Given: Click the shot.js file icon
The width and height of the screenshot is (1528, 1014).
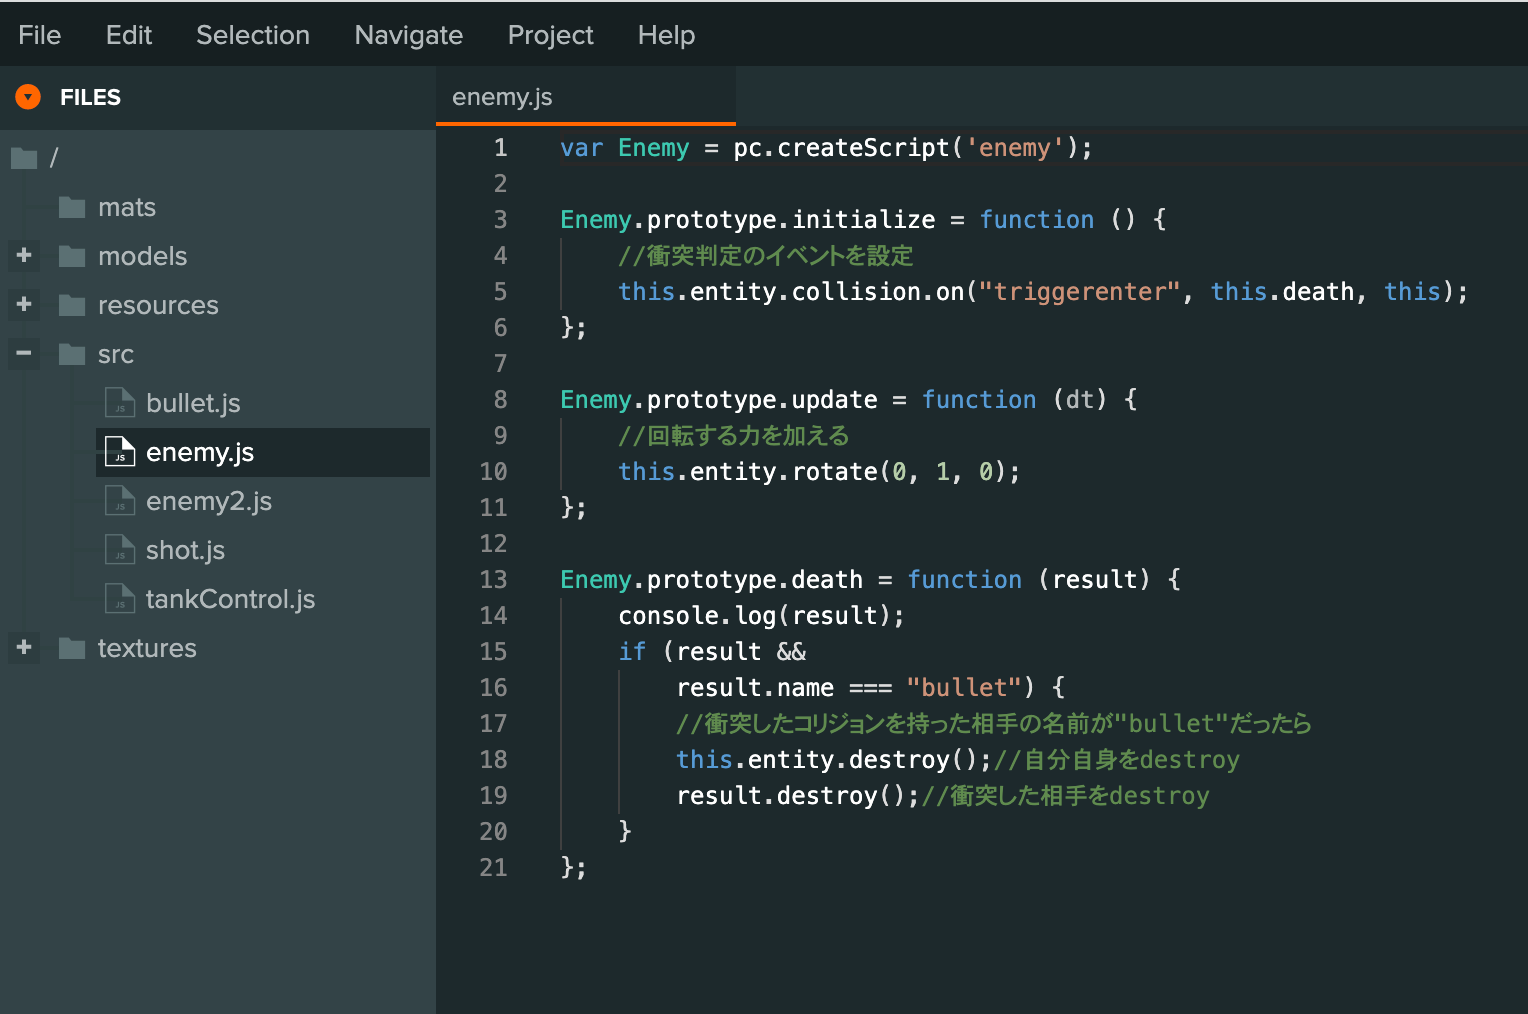Looking at the screenshot, I should 120,550.
